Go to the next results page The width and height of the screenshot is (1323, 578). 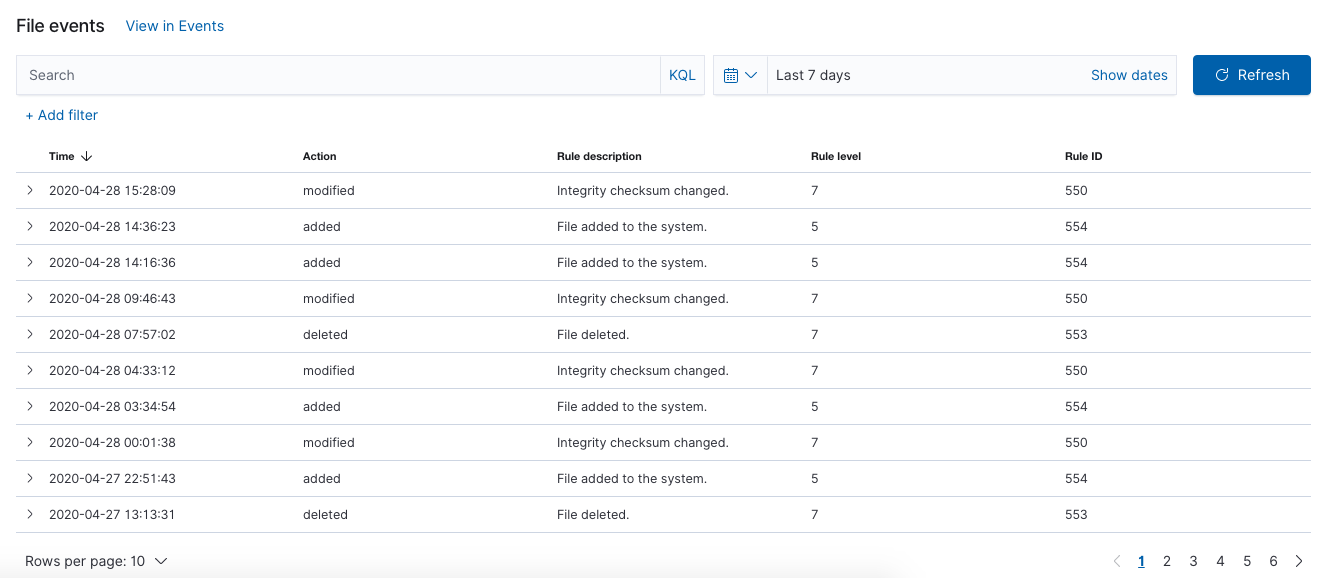[x=1299, y=562]
